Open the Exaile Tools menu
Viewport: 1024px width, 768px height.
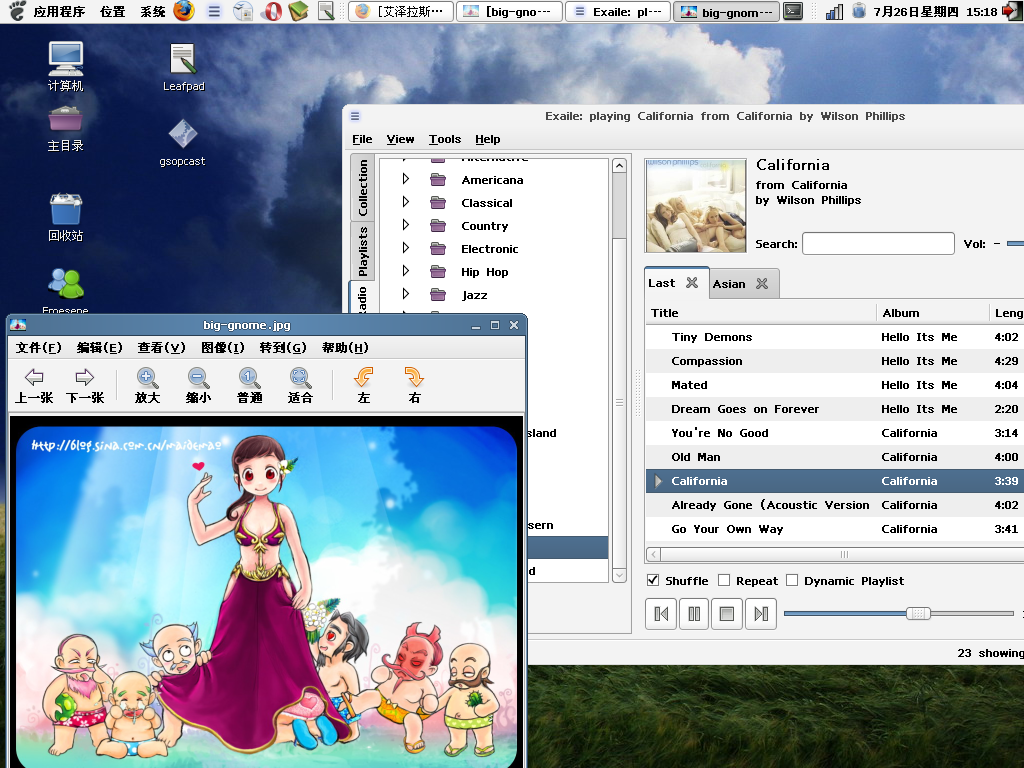[x=445, y=139]
